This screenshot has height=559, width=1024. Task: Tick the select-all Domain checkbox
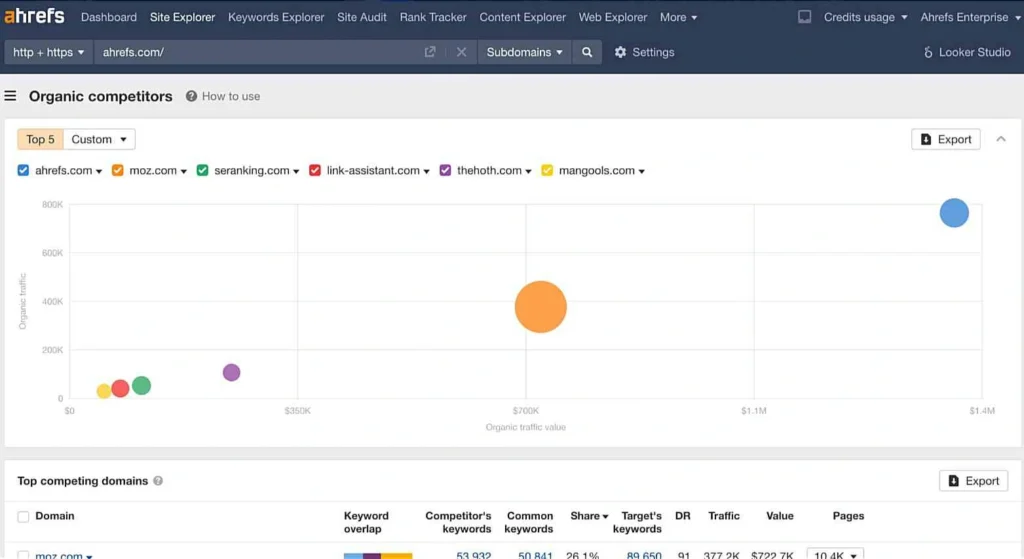click(24, 517)
